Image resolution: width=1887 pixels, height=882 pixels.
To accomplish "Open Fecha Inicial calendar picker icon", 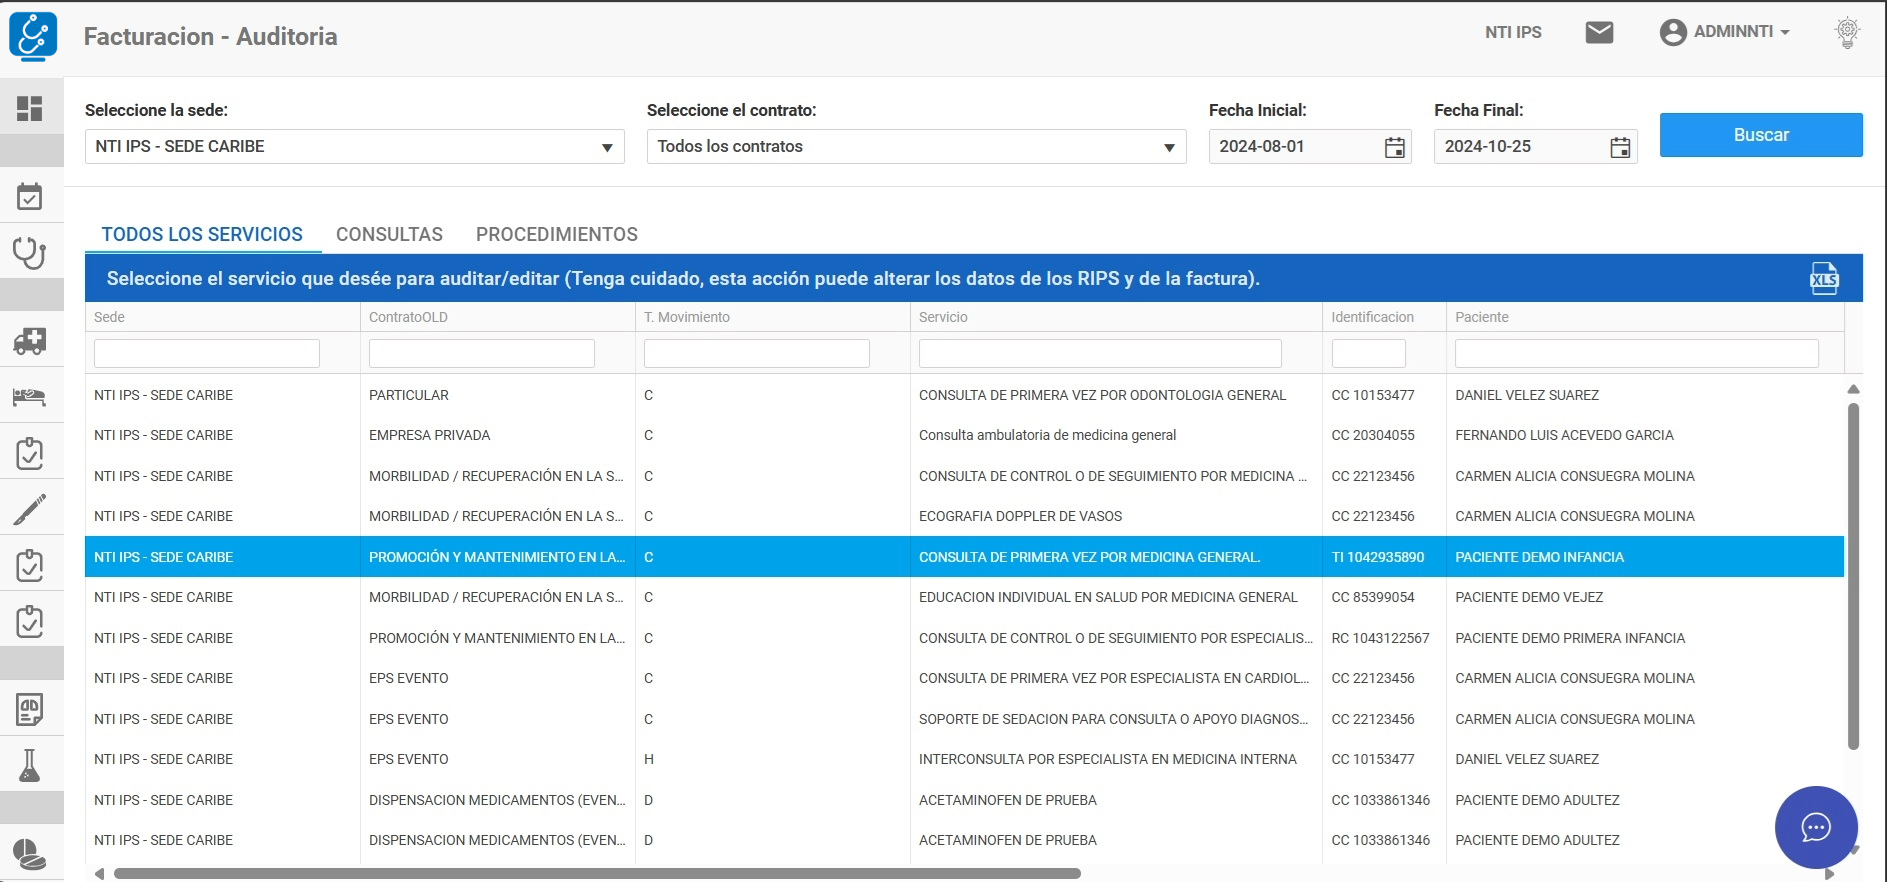I will (1394, 148).
